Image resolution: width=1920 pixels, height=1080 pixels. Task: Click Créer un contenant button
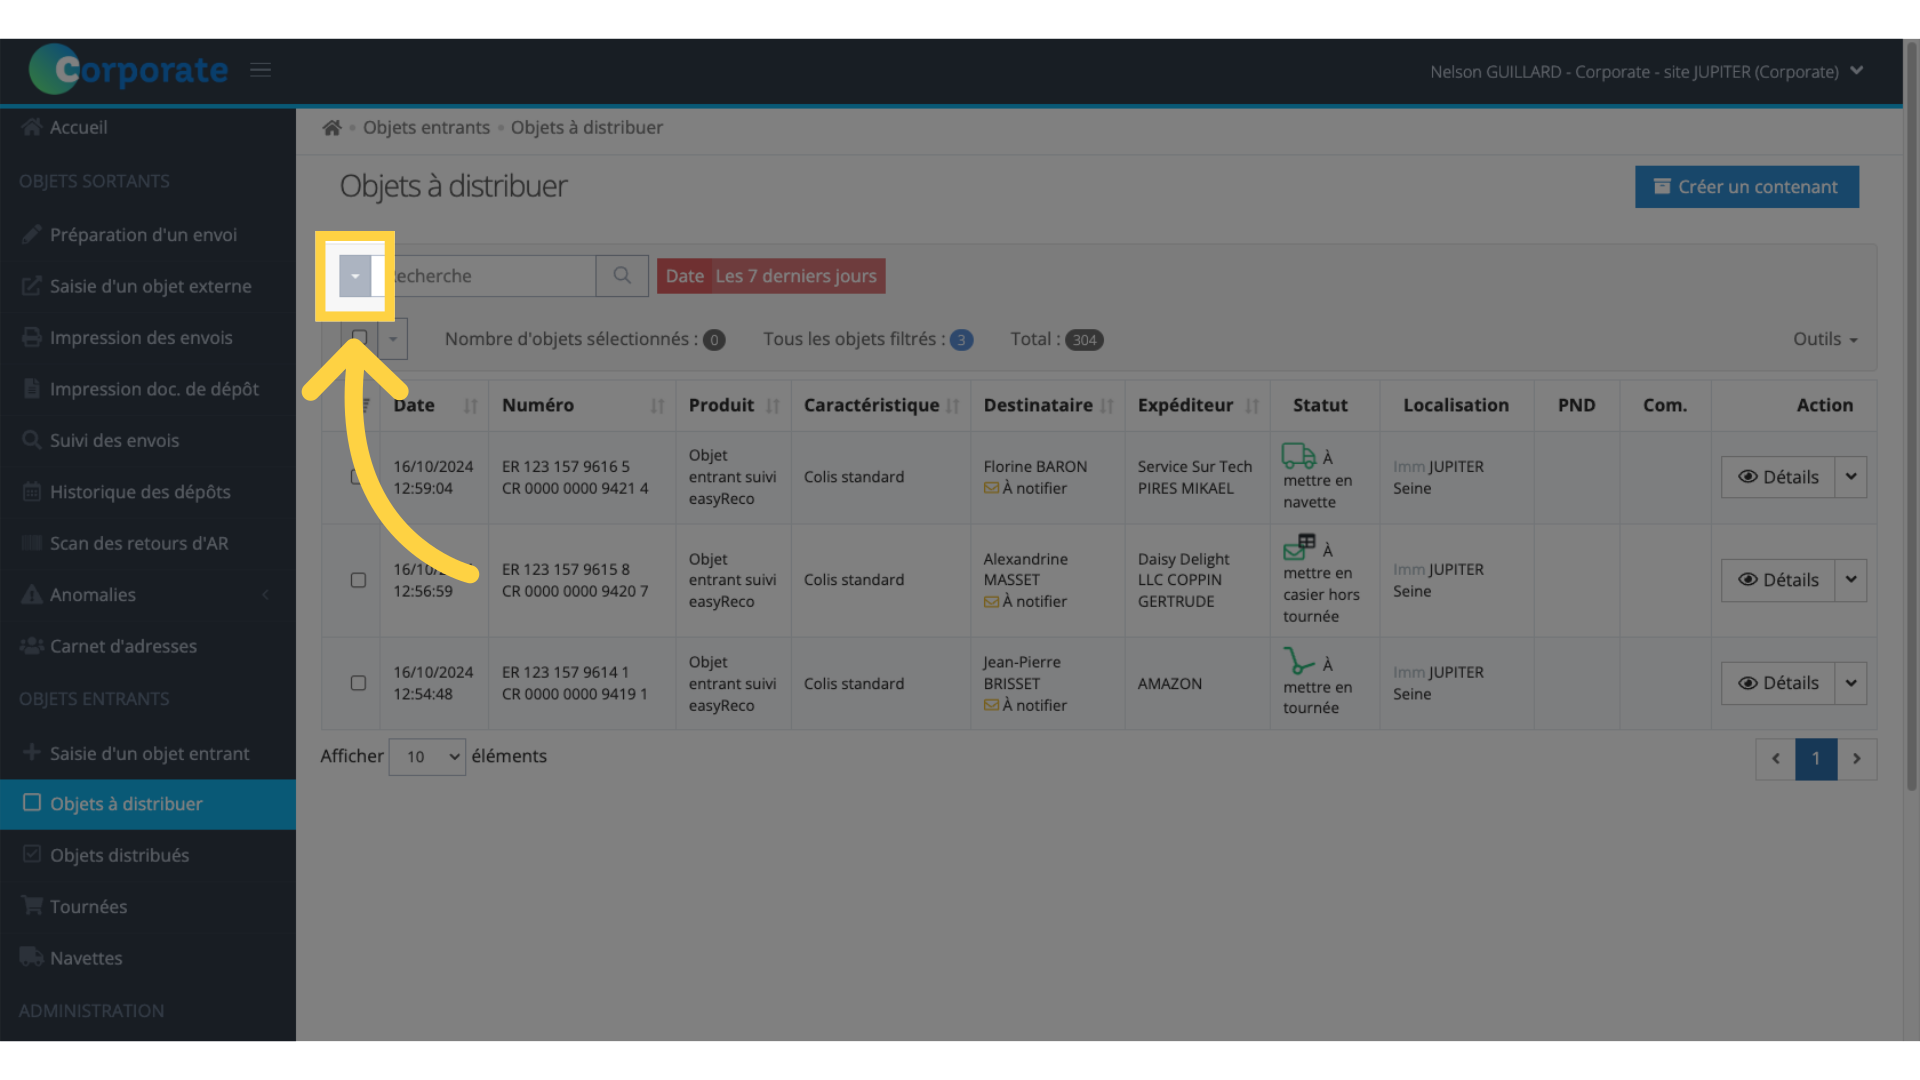(1746, 187)
